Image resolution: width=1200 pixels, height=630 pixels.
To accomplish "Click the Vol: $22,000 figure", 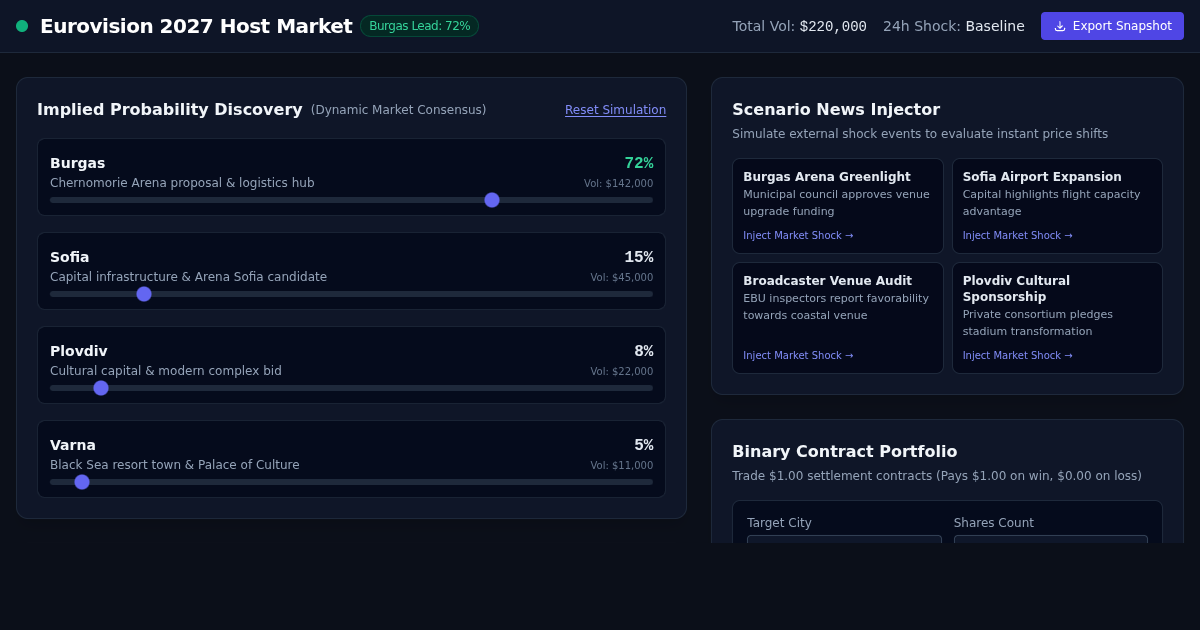I will 622,372.
